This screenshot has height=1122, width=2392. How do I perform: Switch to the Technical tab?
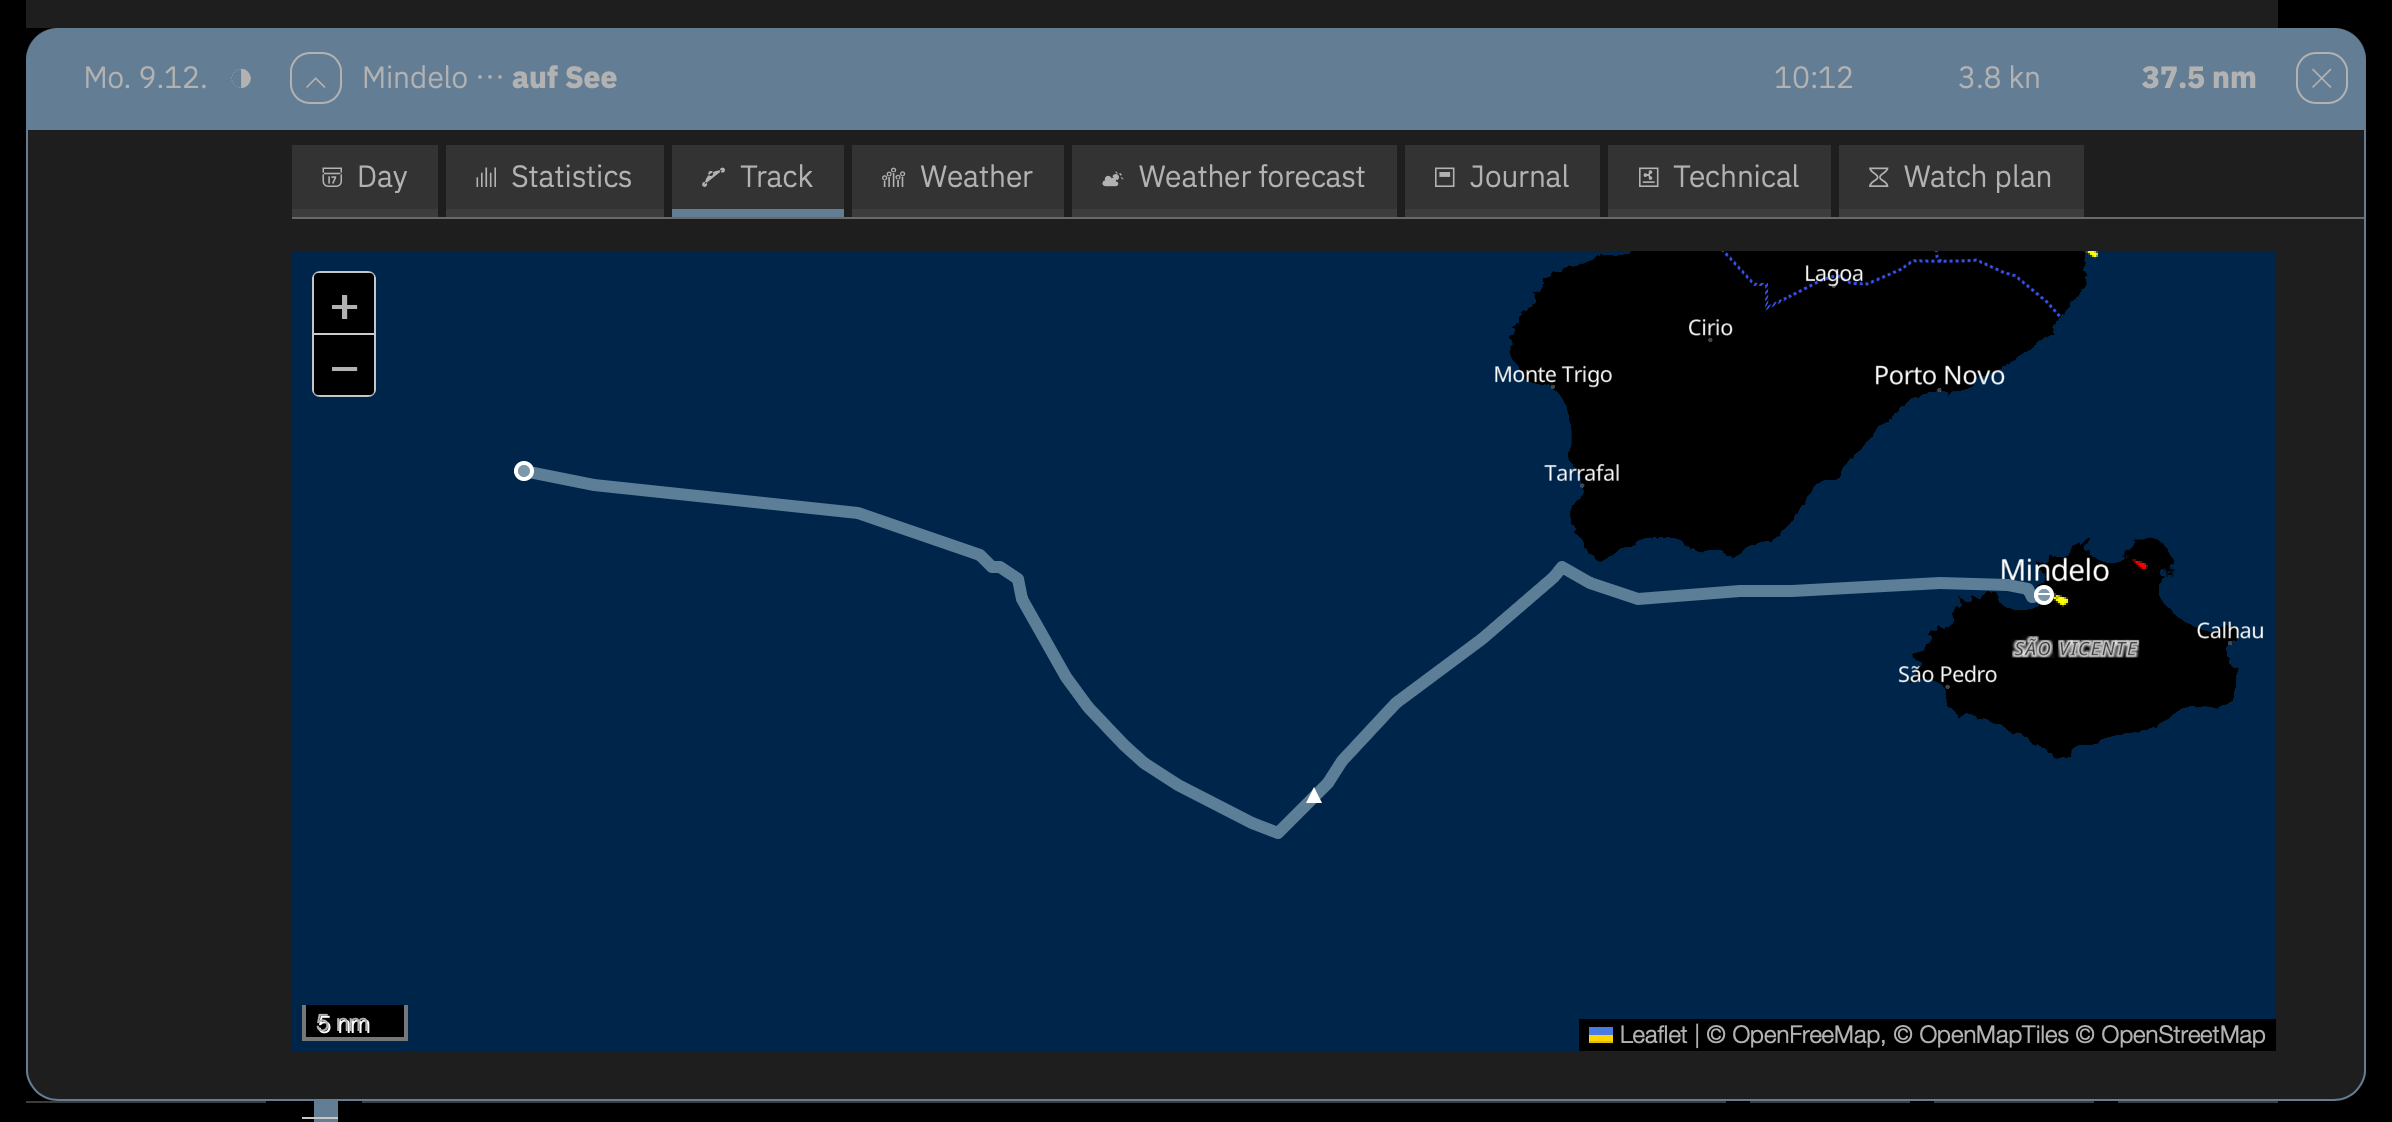(x=1718, y=178)
